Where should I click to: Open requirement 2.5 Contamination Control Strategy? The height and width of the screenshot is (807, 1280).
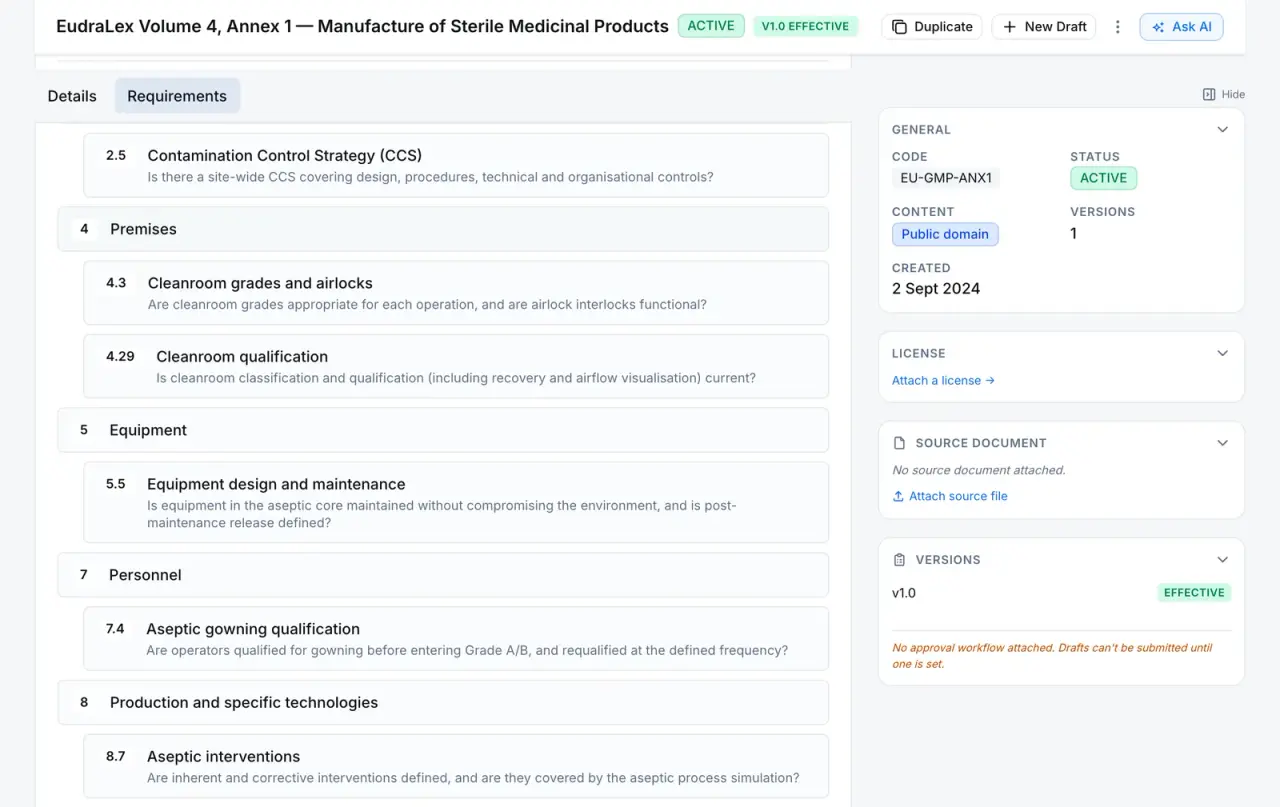coord(456,165)
